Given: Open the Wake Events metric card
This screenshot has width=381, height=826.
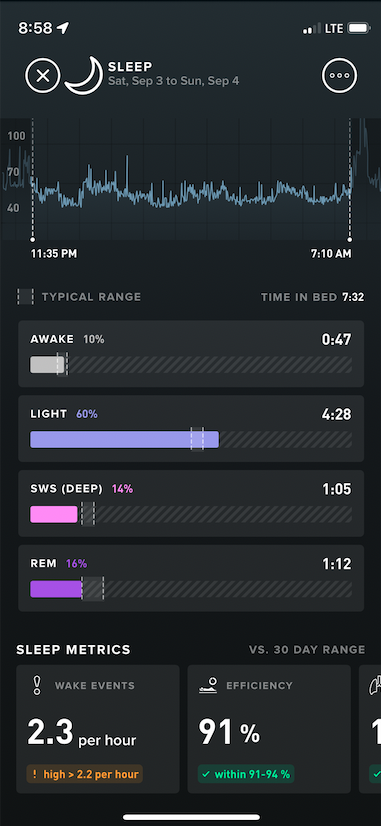Looking at the screenshot, I should click(x=98, y=729).
